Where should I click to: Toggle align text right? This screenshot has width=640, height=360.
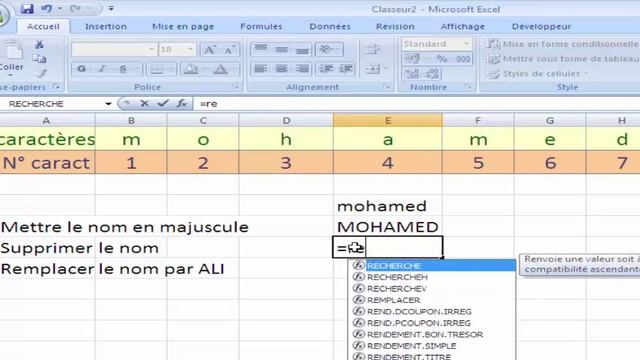click(302, 69)
